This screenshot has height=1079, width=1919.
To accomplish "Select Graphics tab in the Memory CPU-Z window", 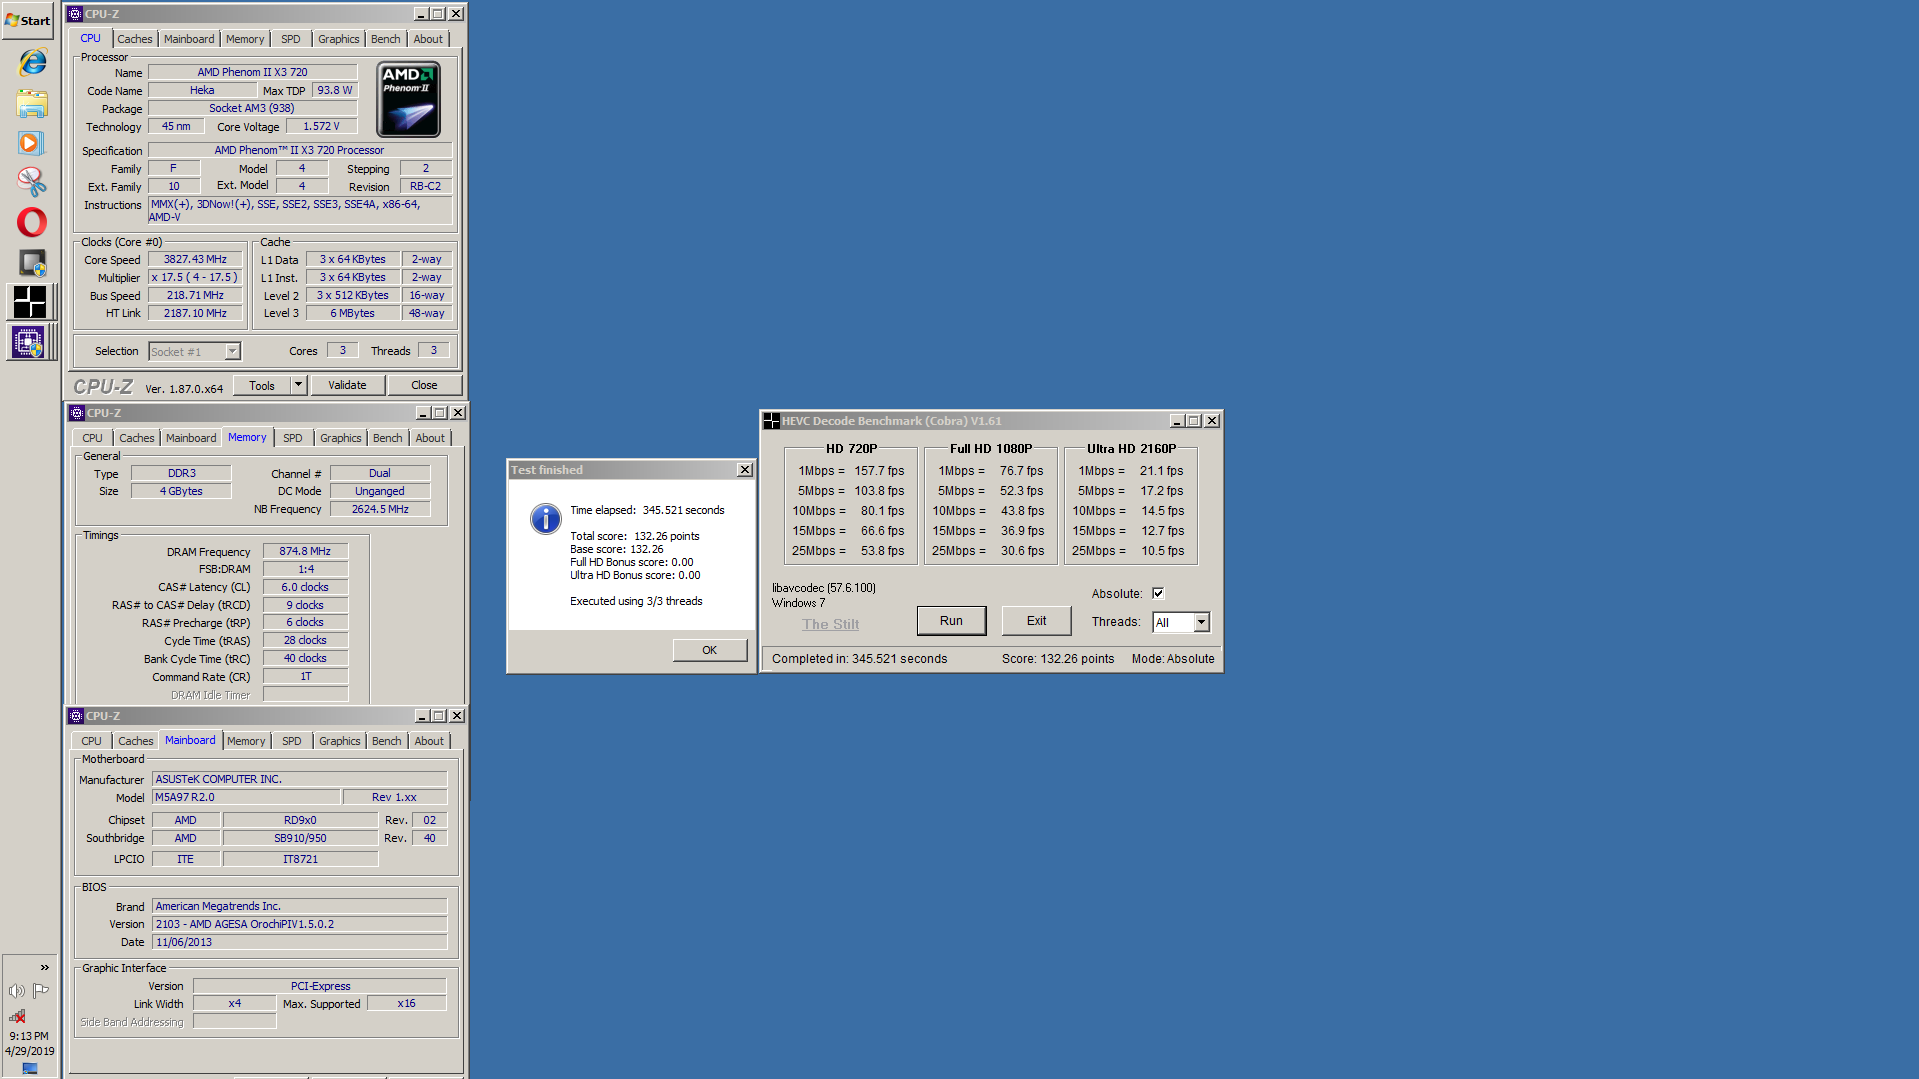I will [341, 438].
